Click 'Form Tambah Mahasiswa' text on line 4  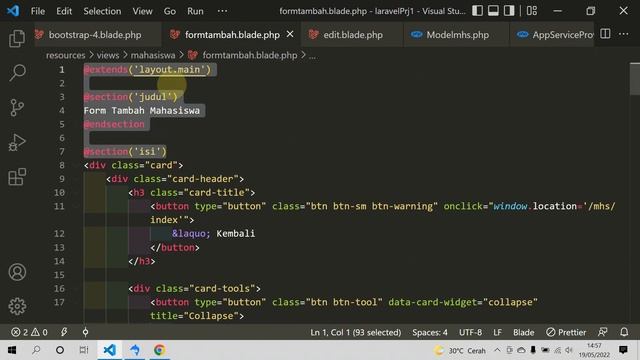click(142, 111)
